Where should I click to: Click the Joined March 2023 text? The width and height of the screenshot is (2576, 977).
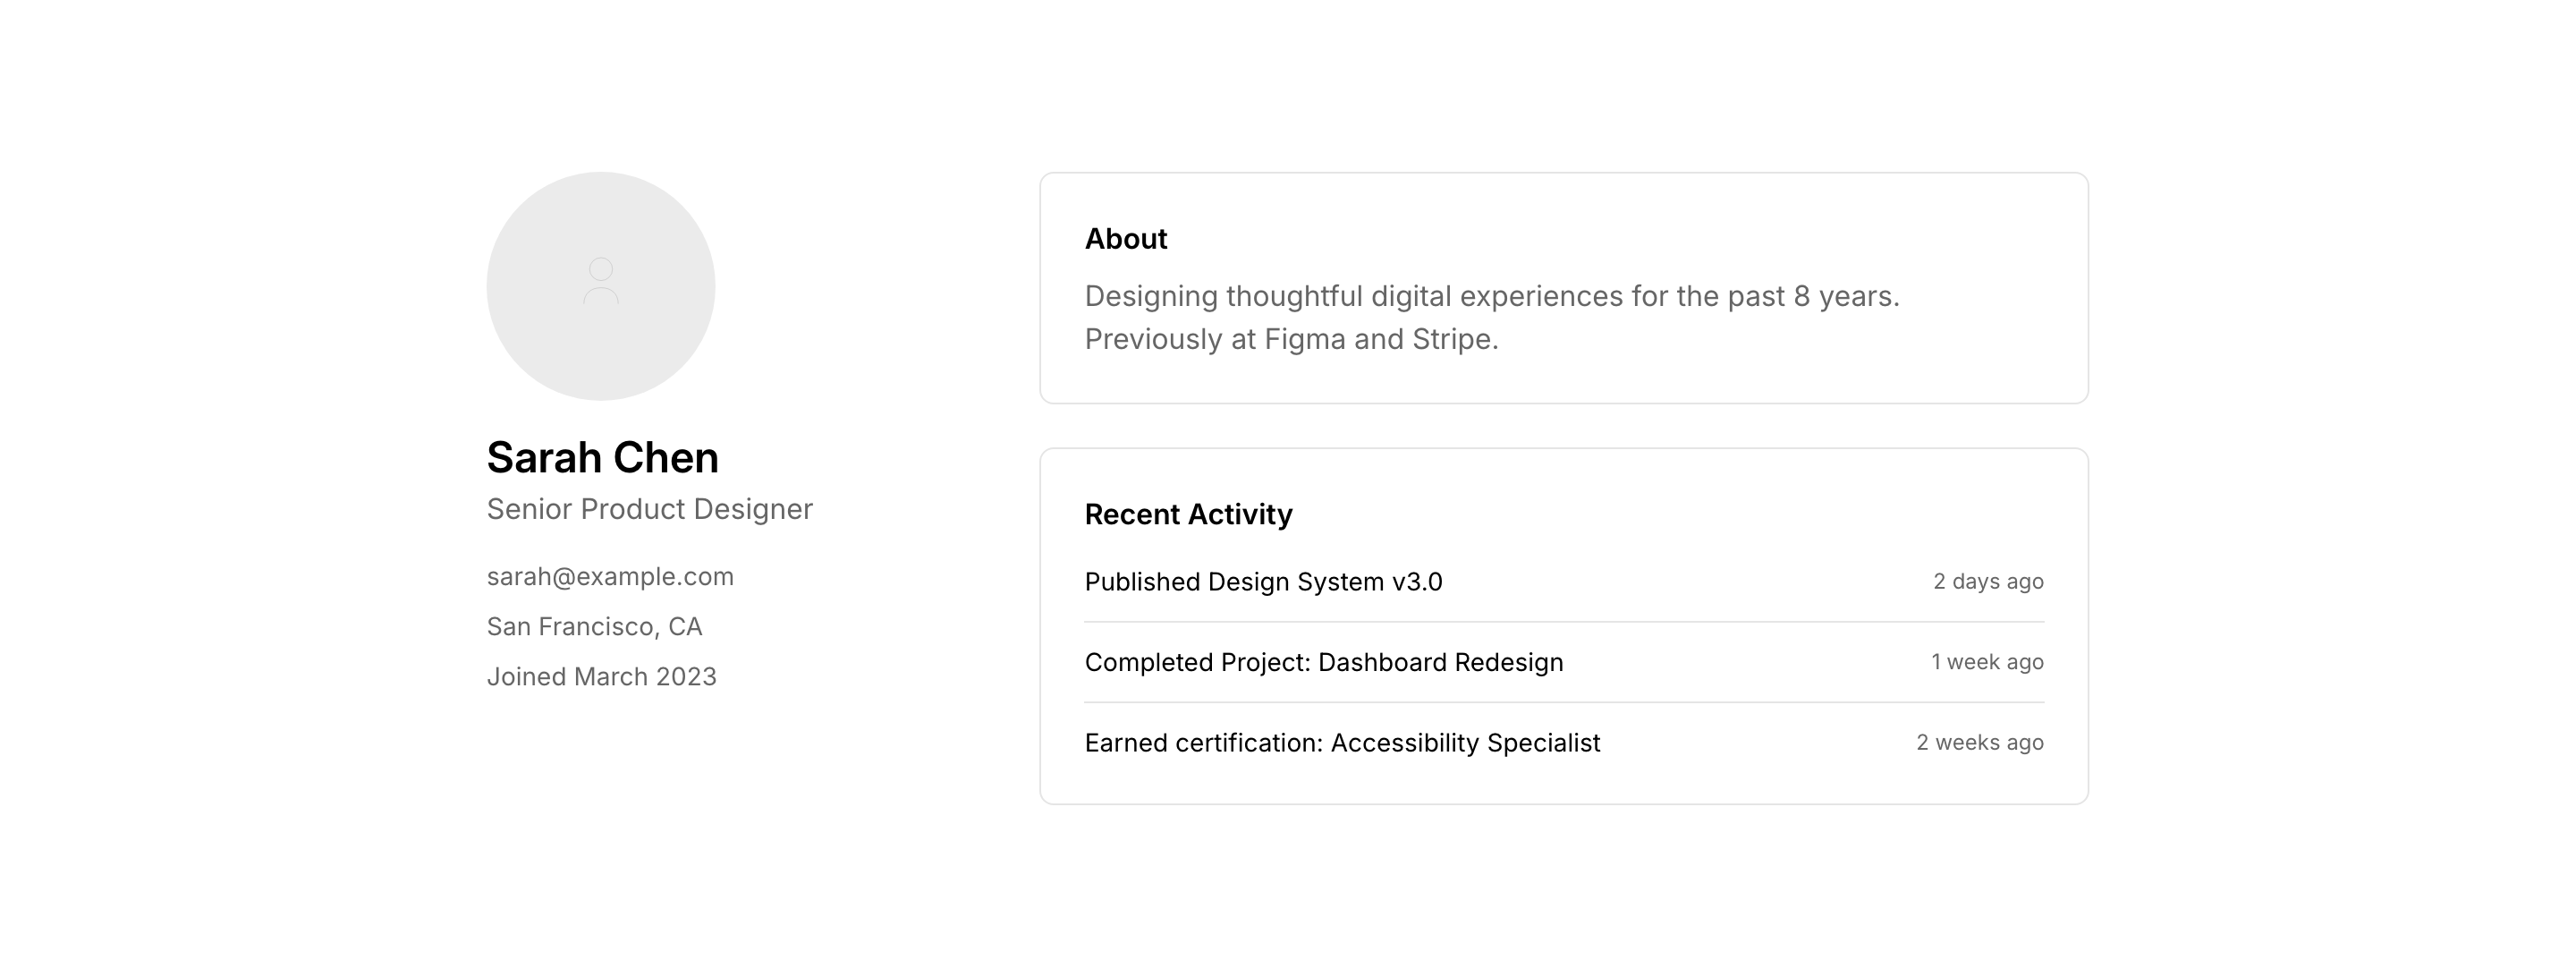click(x=601, y=677)
